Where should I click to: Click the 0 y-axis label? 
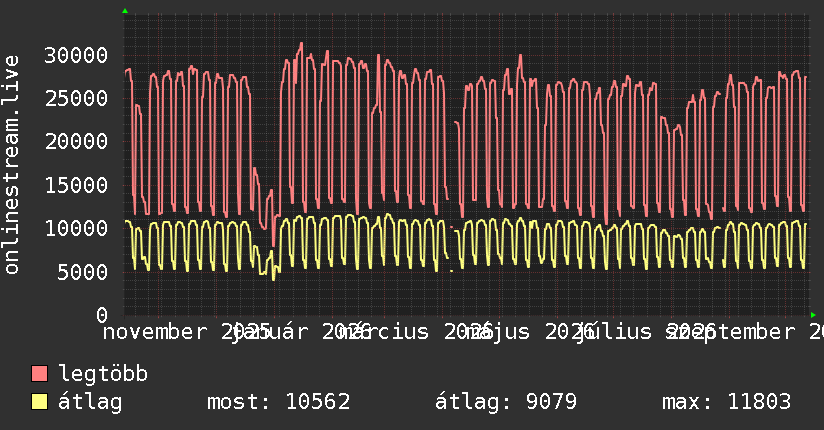point(102,315)
